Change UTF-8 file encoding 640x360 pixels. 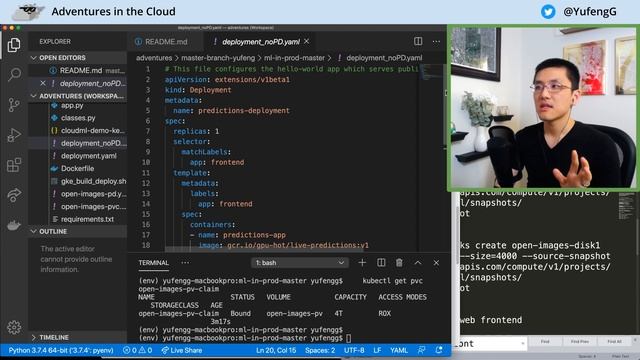tap(354, 350)
